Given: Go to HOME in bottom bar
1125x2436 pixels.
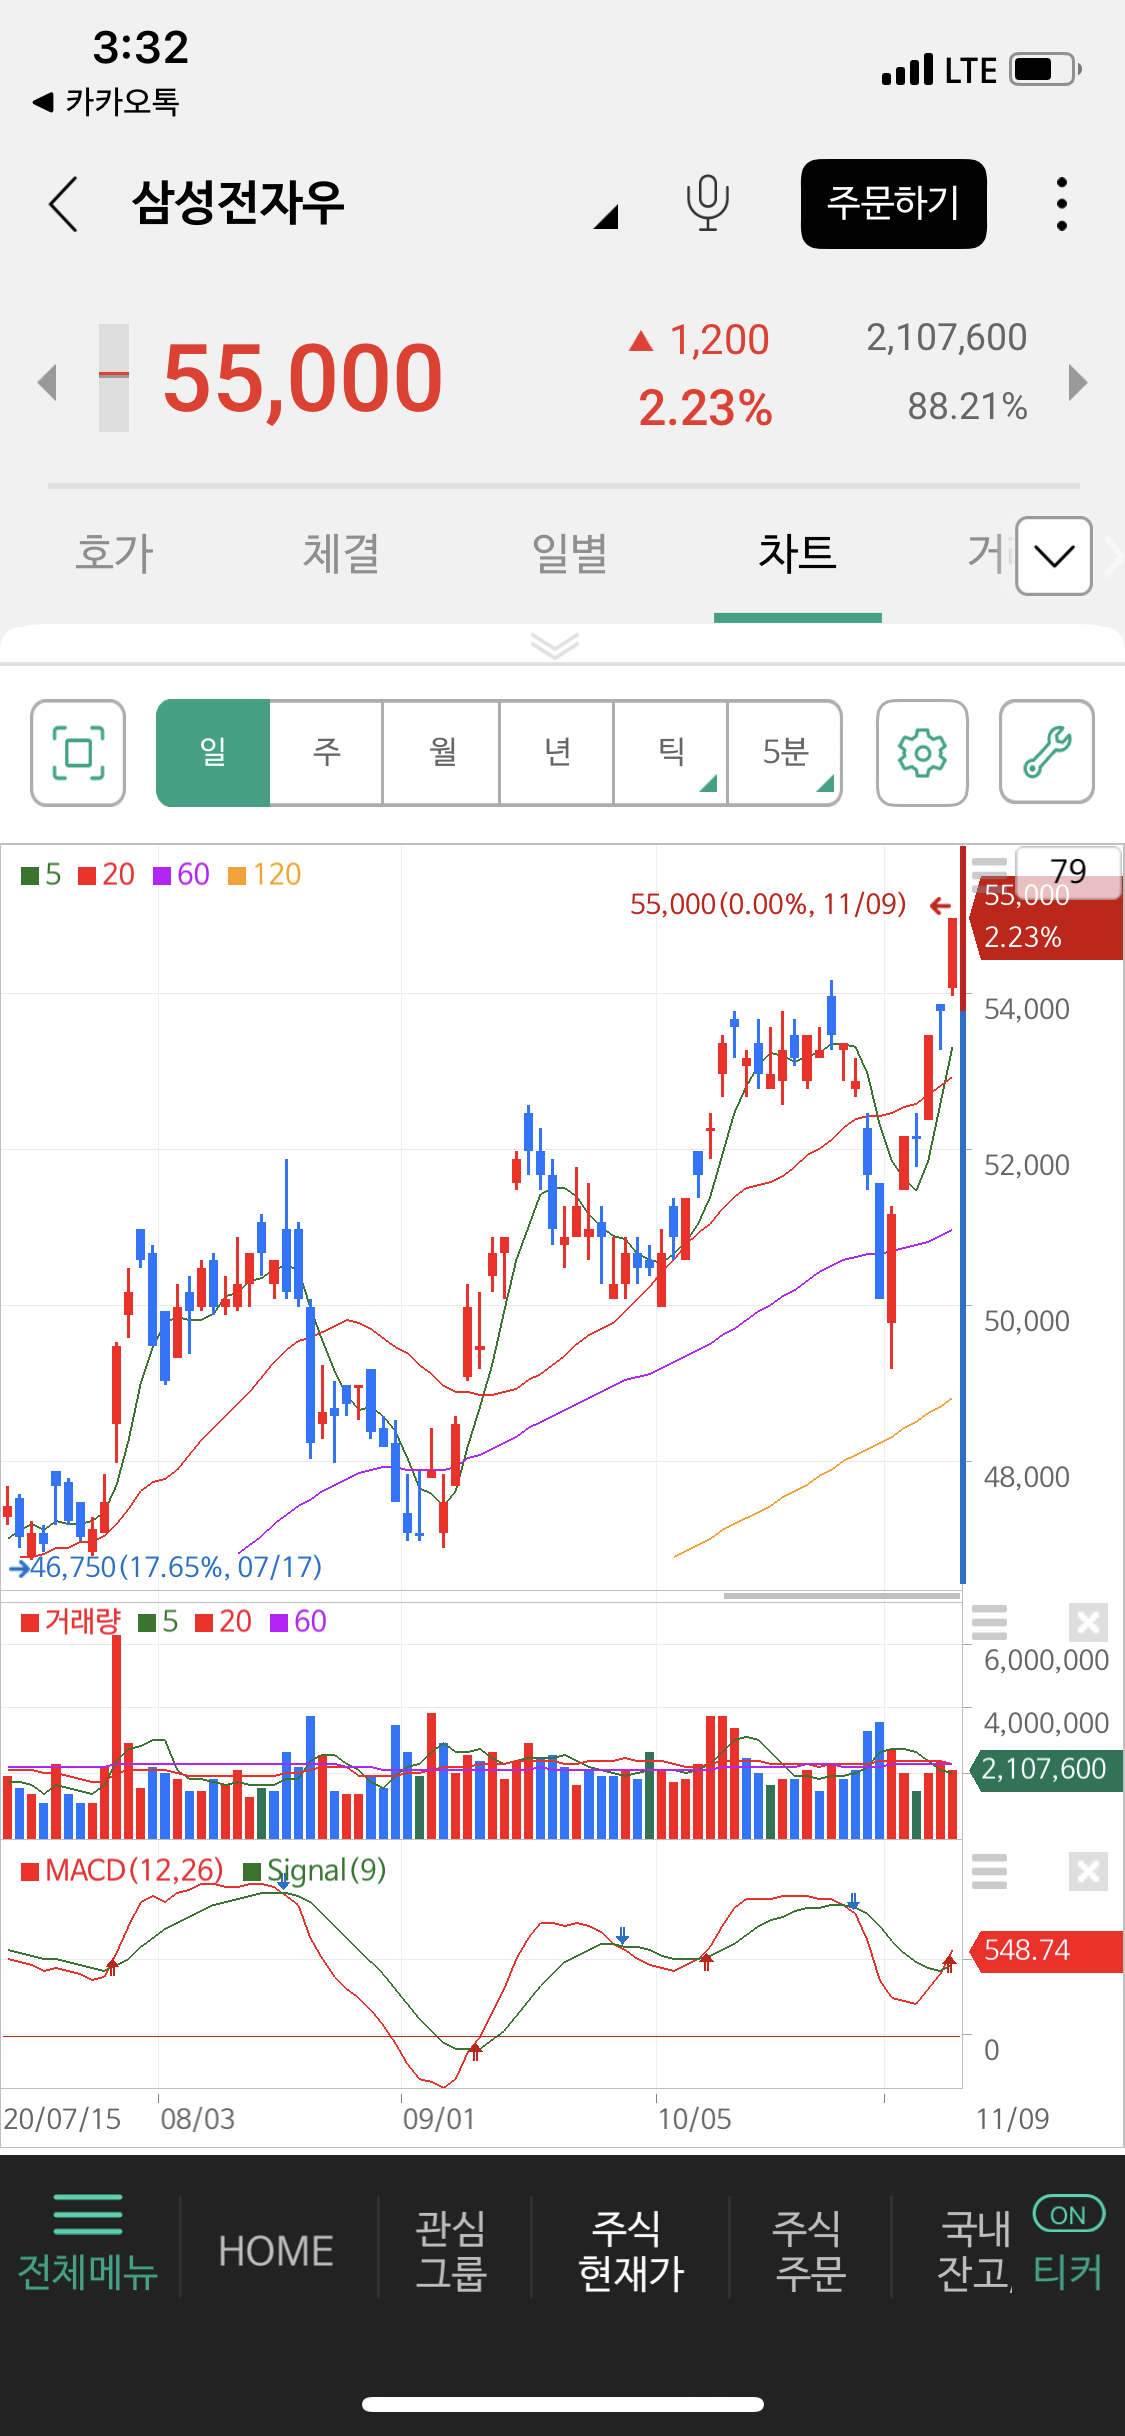Looking at the screenshot, I should click(x=276, y=2251).
